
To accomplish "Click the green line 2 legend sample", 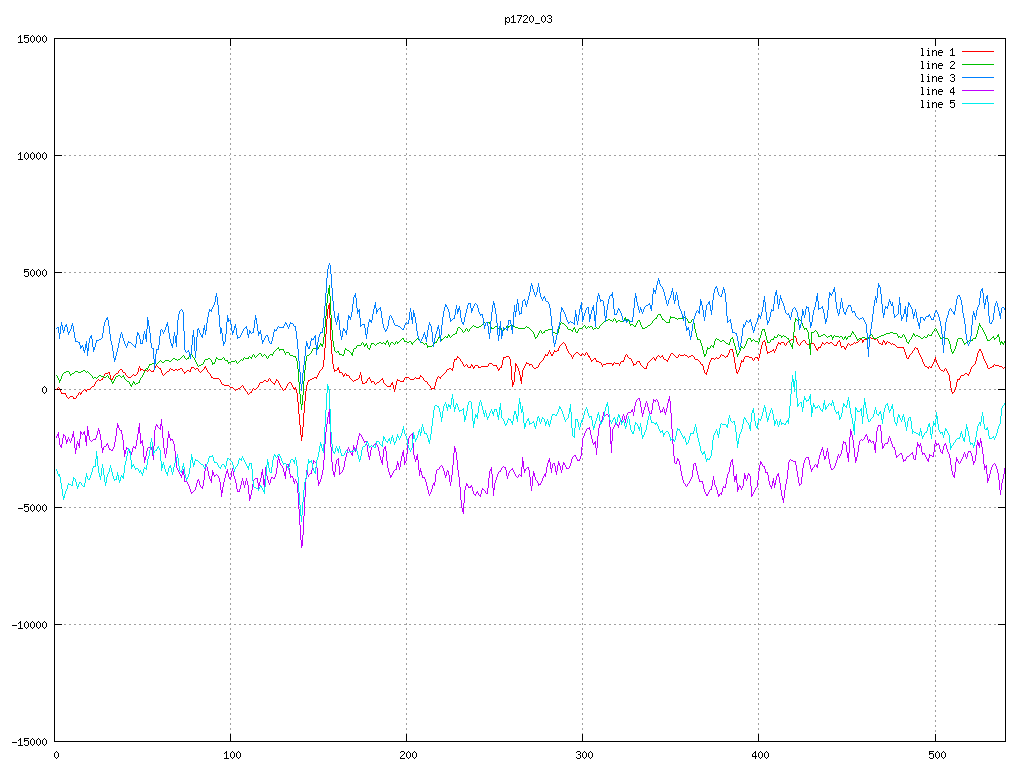I will click(978, 64).
